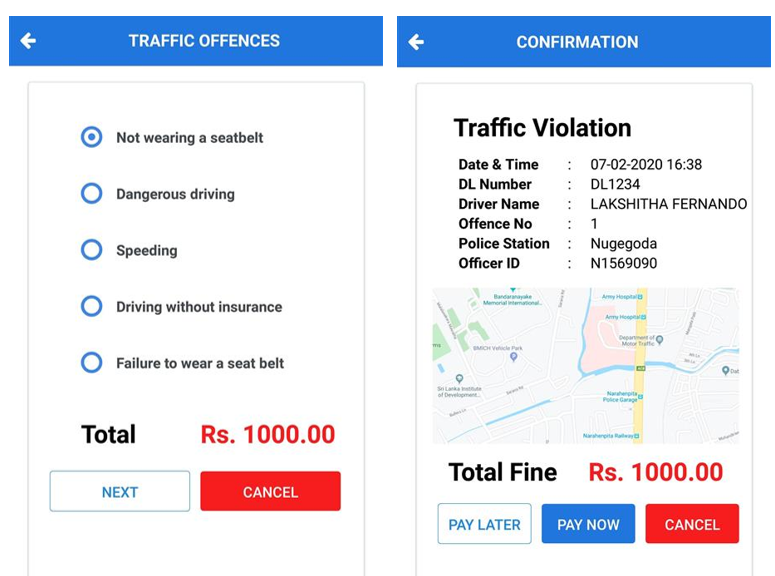Cancel the traffic violation confirmation

tap(692, 524)
